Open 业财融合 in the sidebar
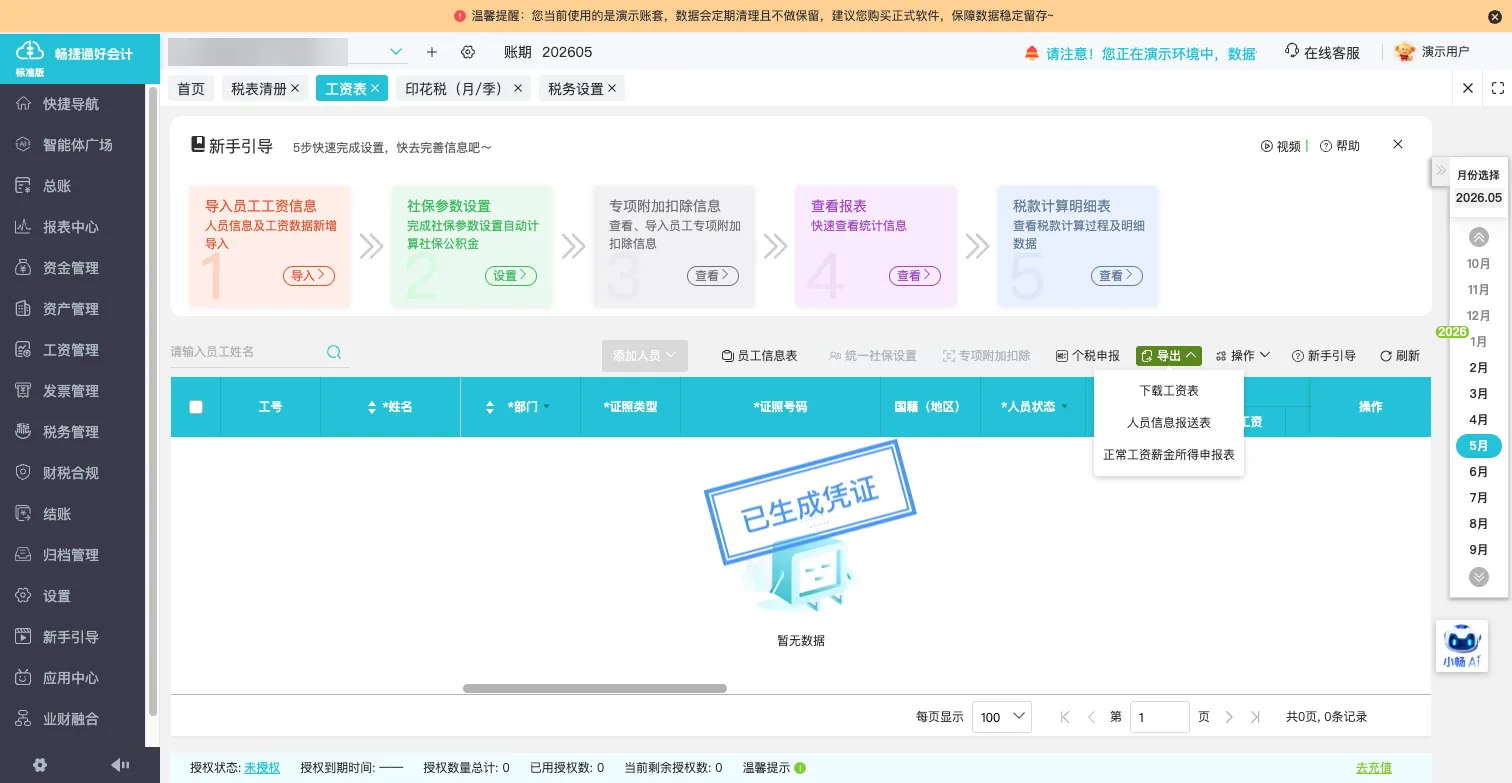This screenshot has width=1512, height=783. click(x=70, y=719)
